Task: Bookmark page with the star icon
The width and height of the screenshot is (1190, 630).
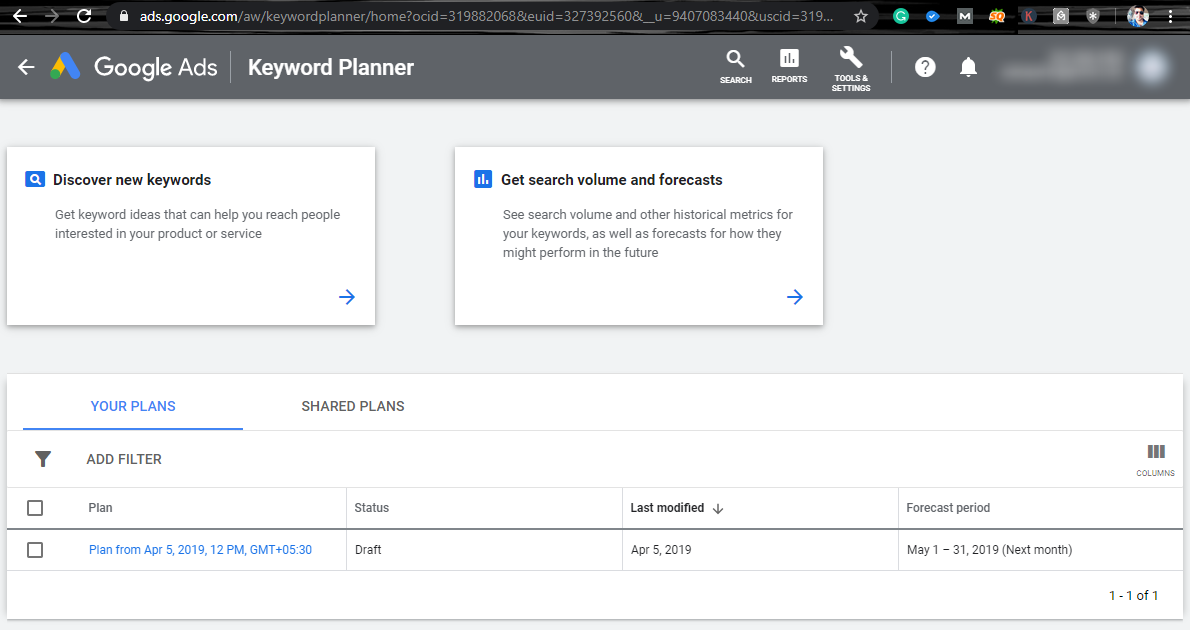Action: (x=861, y=16)
